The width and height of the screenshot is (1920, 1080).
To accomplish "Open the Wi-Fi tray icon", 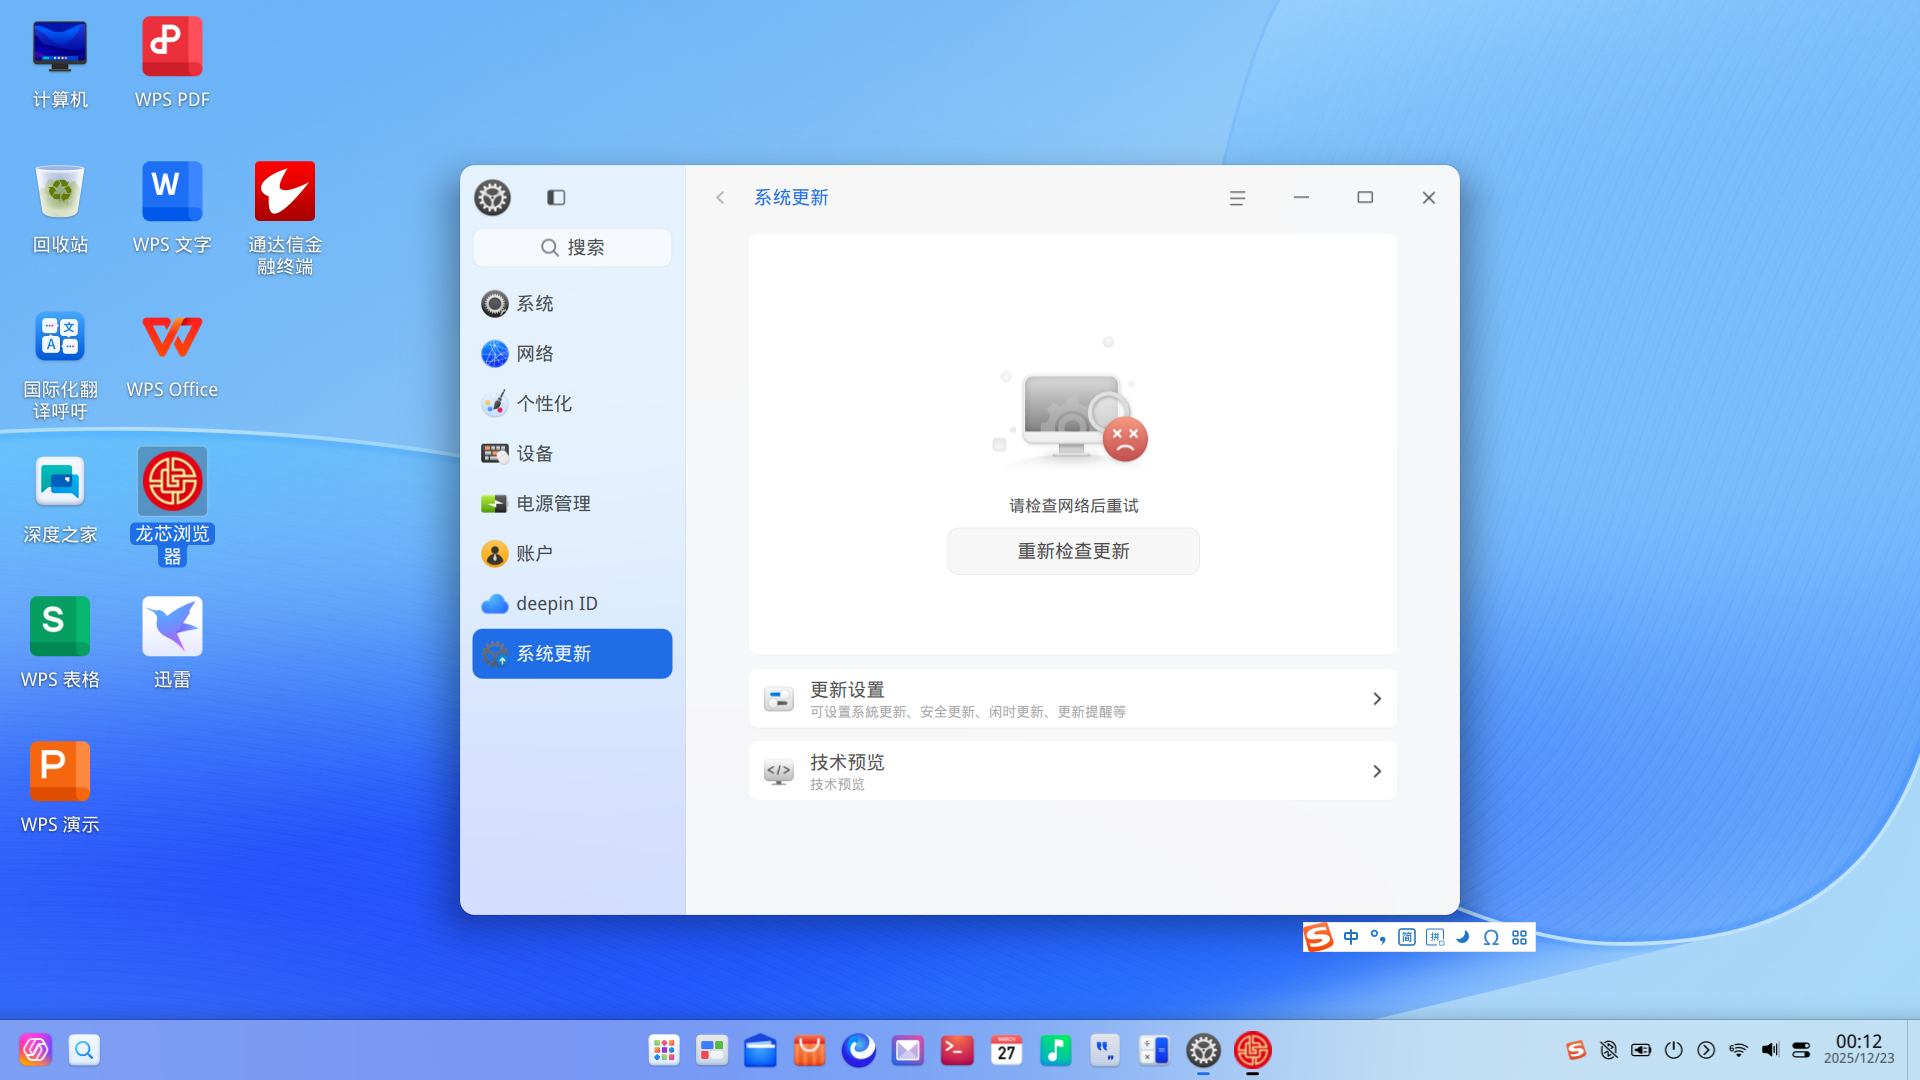I will [x=1738, y=1050].
